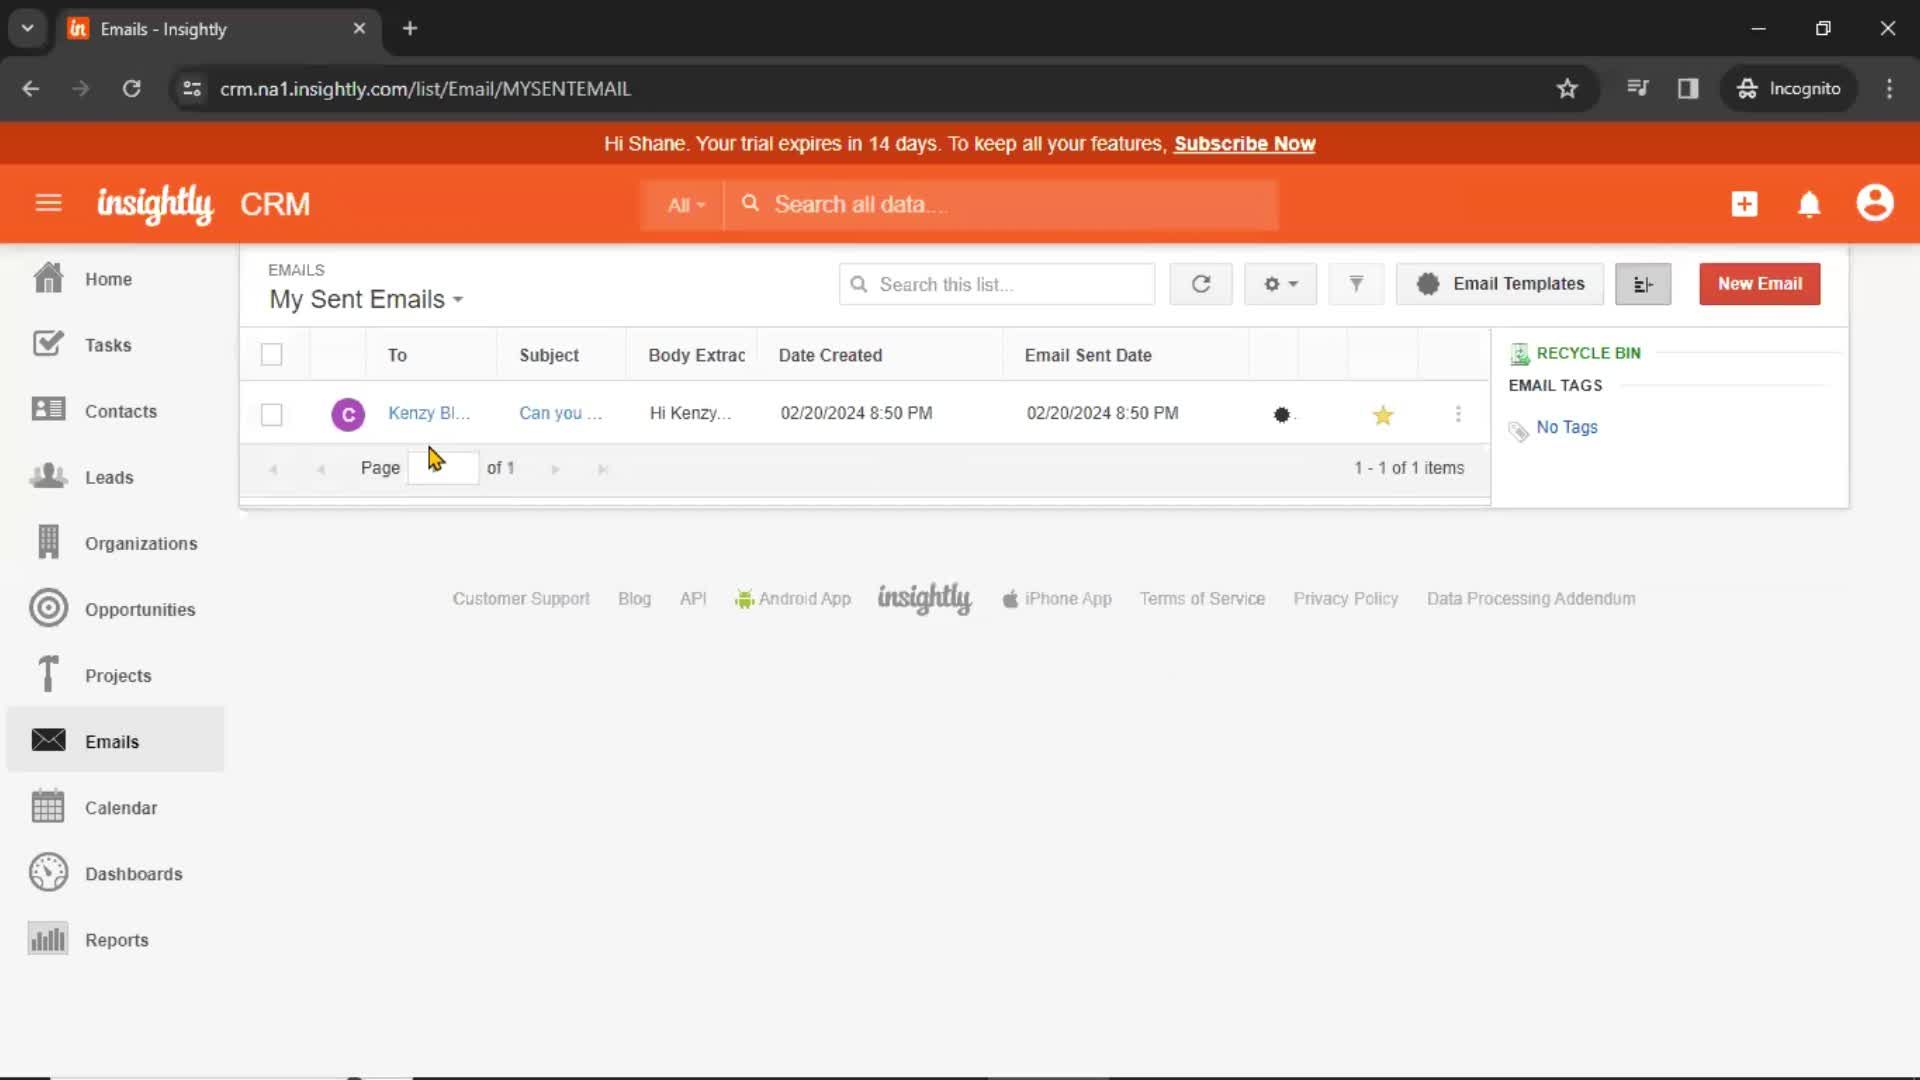Toggle the checkbox for Kenzy Bl... email

272,413
